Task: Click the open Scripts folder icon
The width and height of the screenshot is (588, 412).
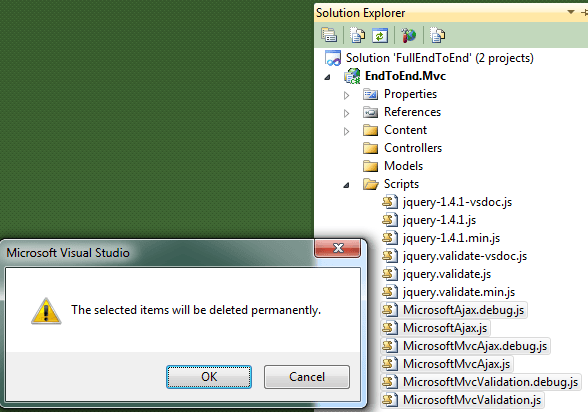Action: click(371, 184)
